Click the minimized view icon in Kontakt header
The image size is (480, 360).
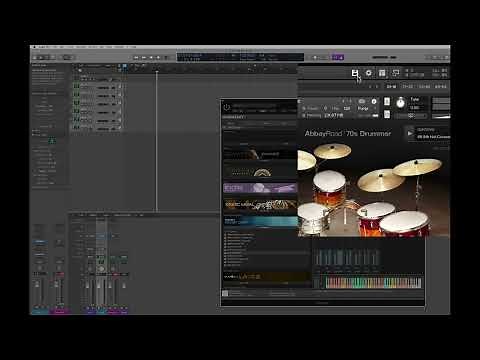pos(396,73)
